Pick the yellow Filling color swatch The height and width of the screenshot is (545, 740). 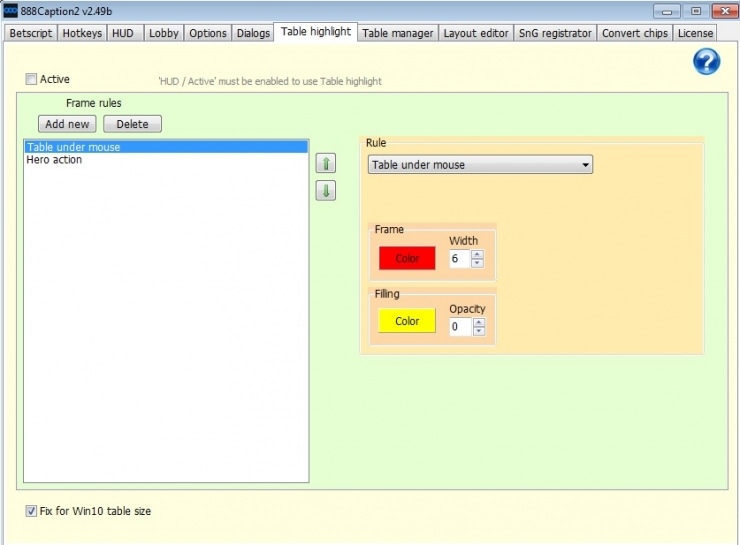pyautogui.click(x=407, y=321)
